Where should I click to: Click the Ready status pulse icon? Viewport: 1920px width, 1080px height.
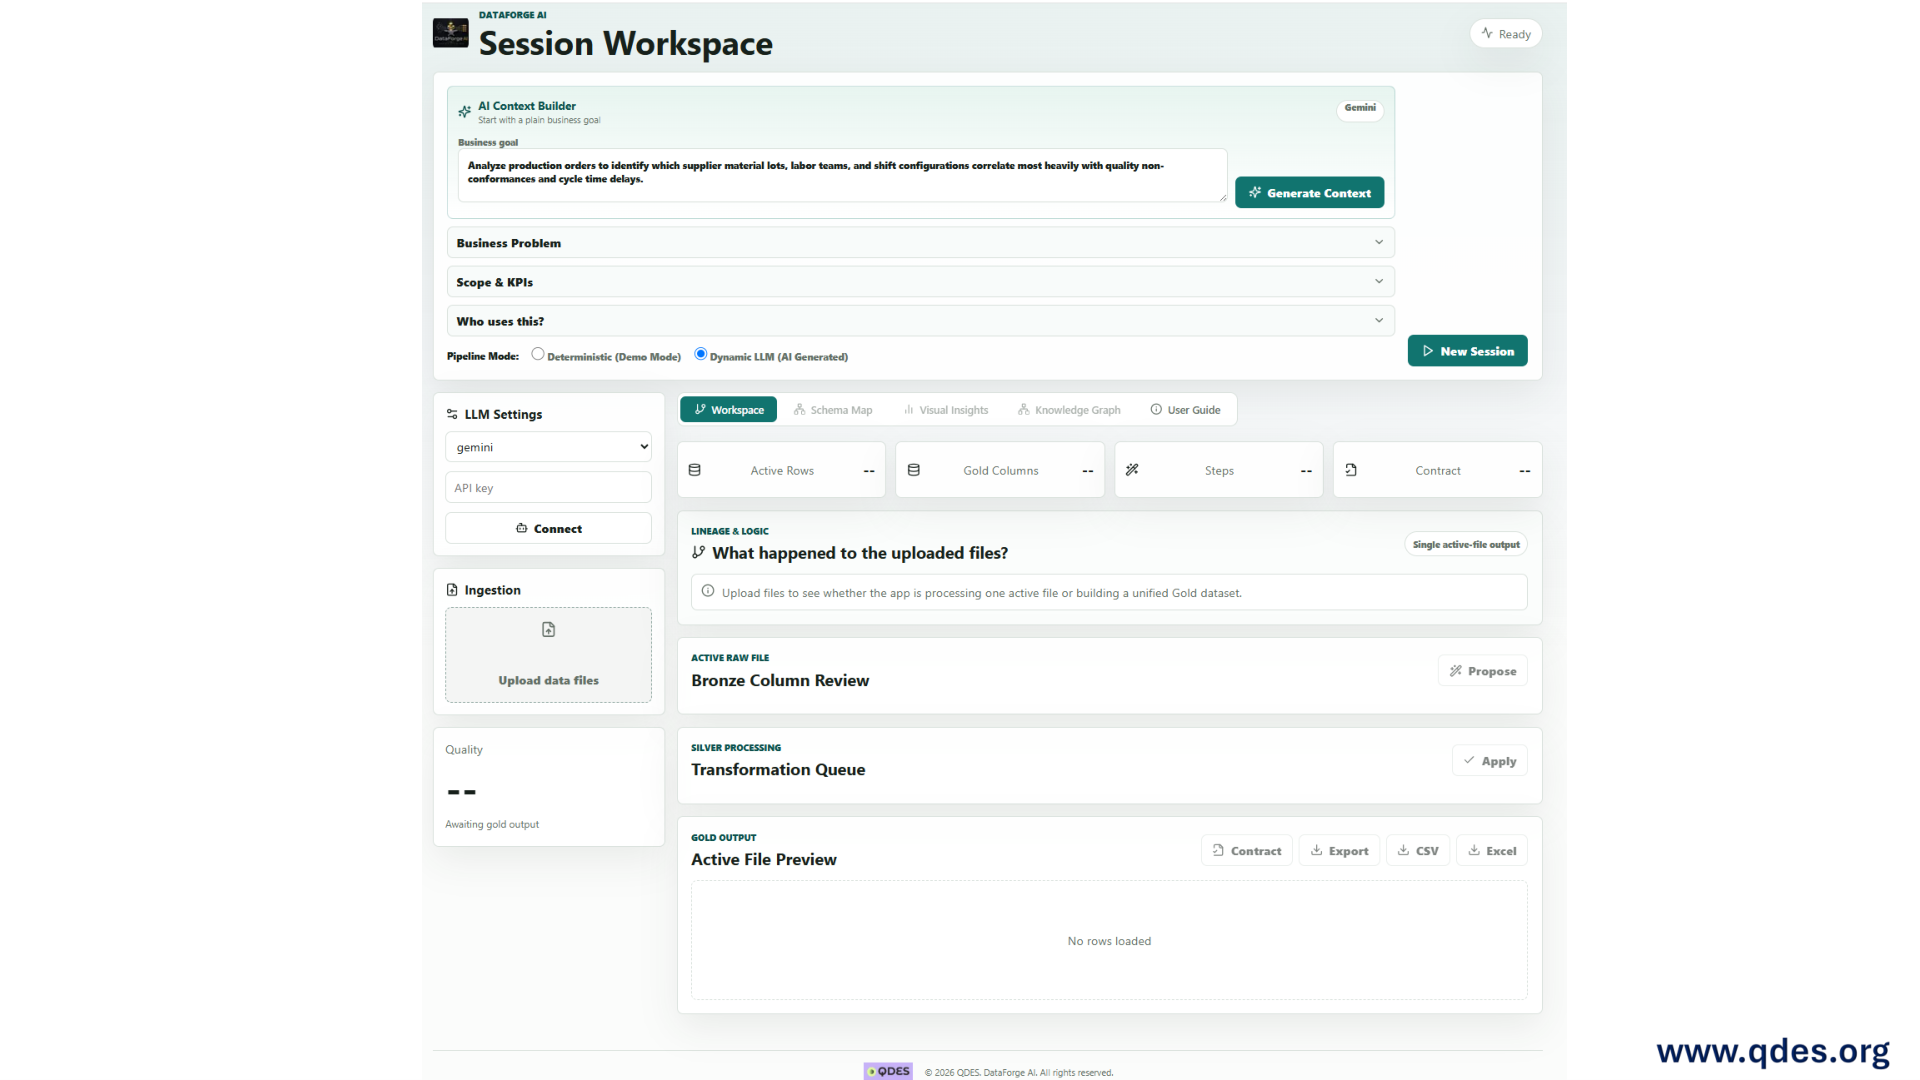(1487, 33)
